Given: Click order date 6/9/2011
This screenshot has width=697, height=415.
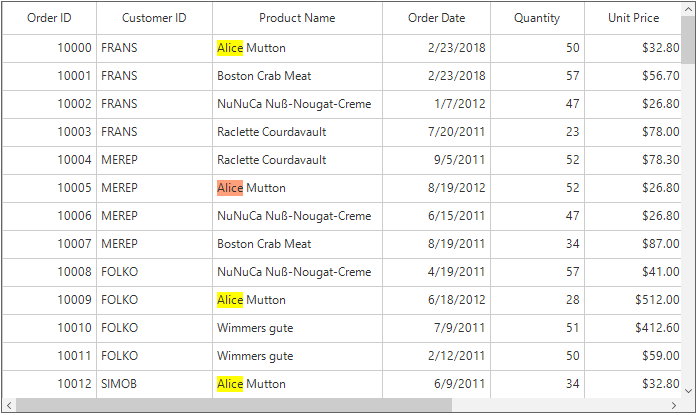Looking at the screenshot, I should click(x=437, y=384).
